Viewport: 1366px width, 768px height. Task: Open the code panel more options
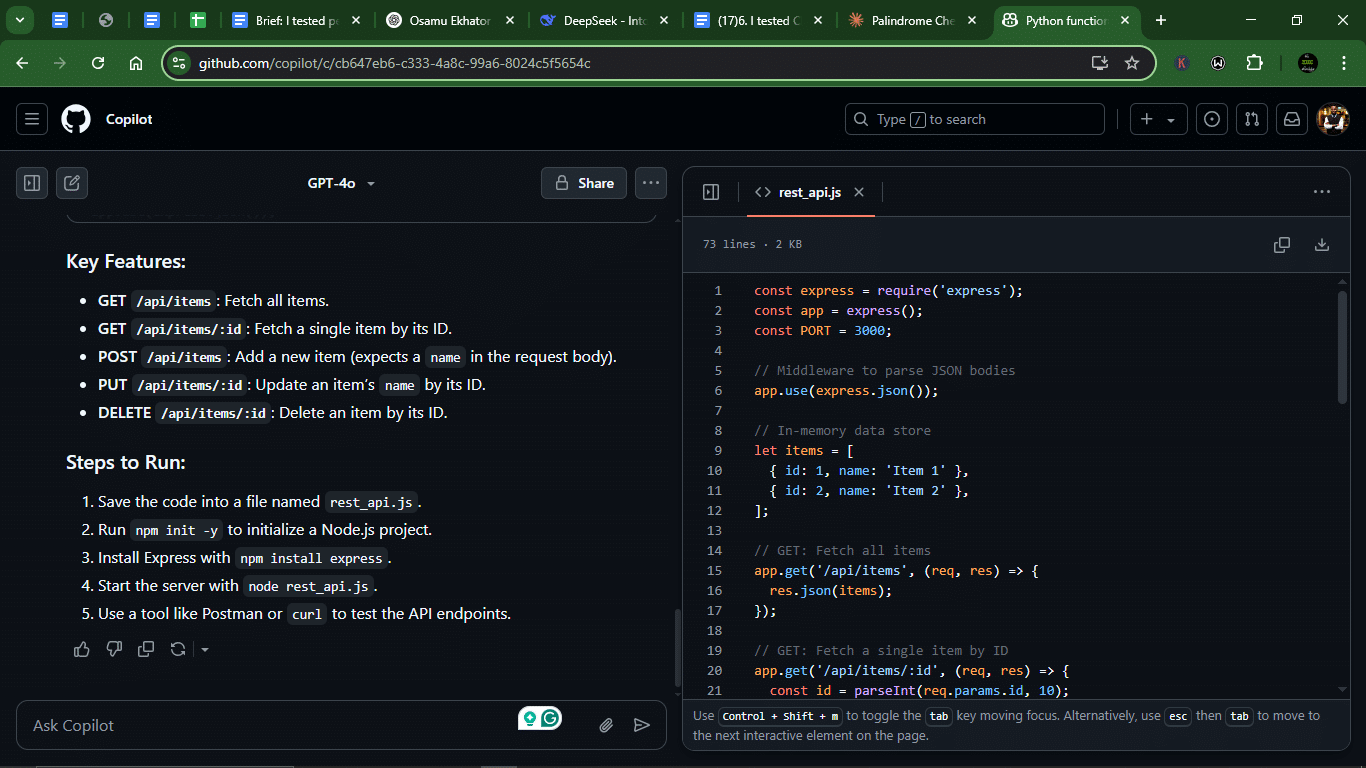pos(1322,192)
